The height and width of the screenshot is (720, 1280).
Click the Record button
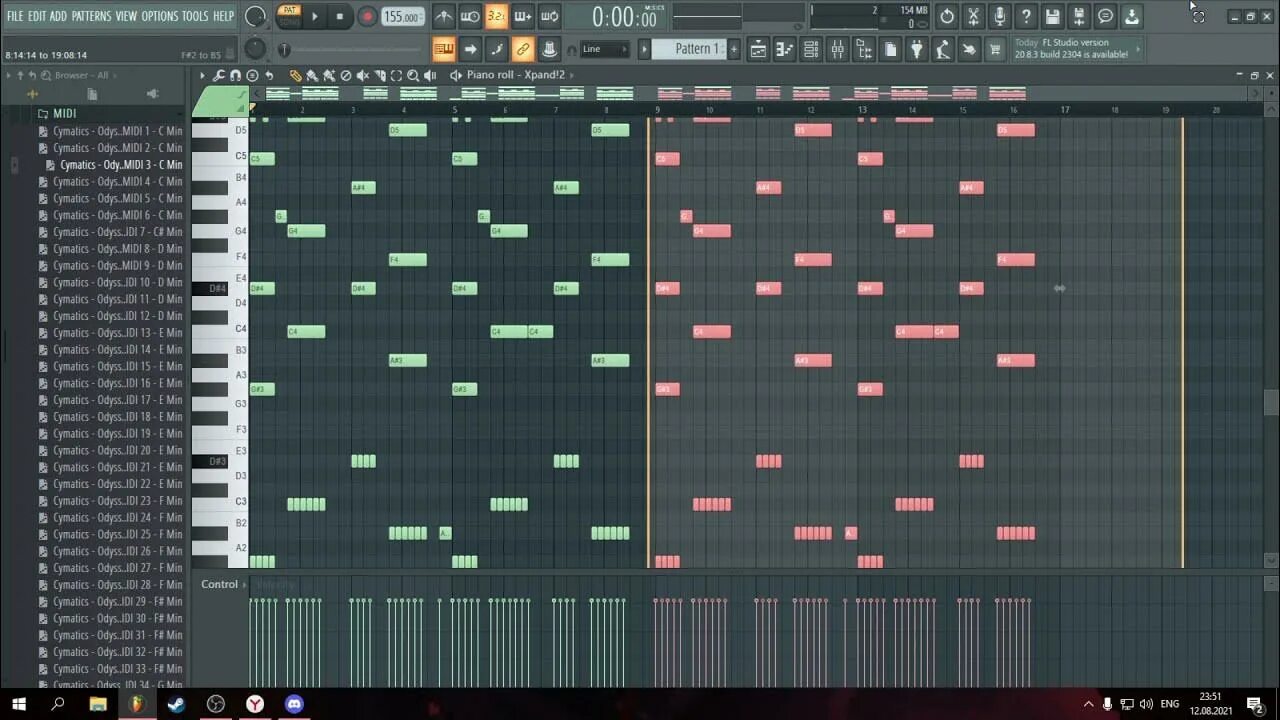[367, 16]
